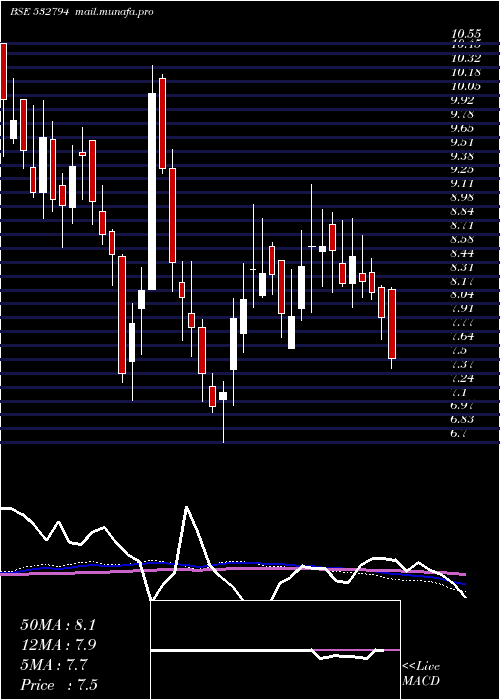Click the MACD label
Image resolution: width=500 pixels, height=700 pixels.
pyautogui.click(x=421, y=681)
